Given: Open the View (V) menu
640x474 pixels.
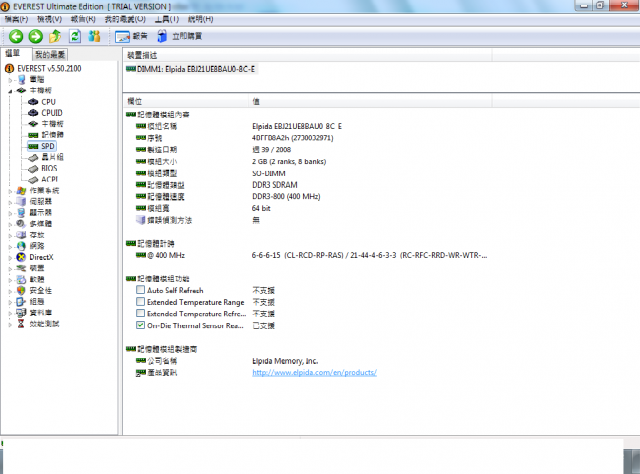Looking at the screenshot, I should pyautogui.click(x=49, y=19).
